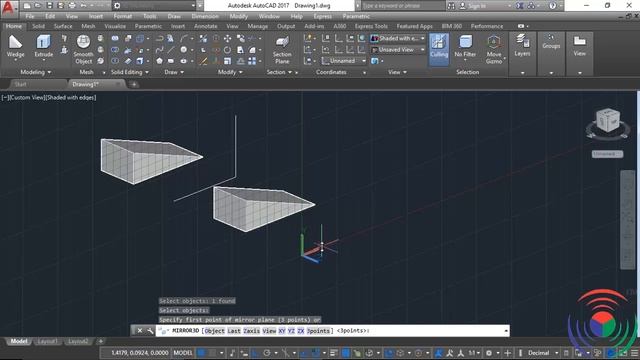This screenshot has width=640, height=360.
Task: Add a new drawing tab with plus button
Action: (x=134, y=84)
